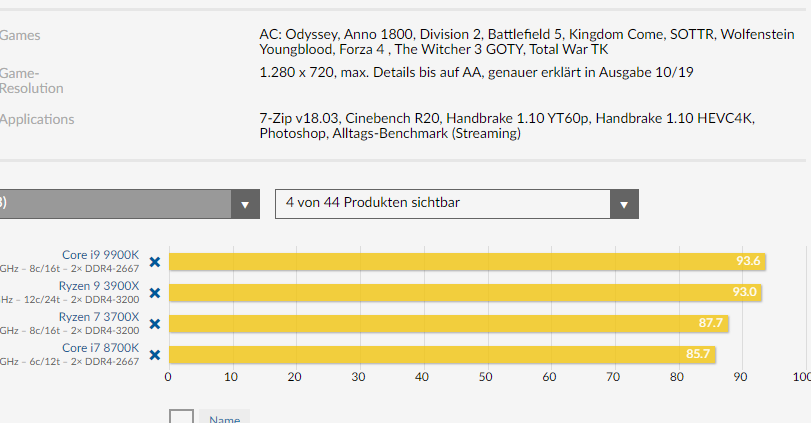The height and width of the screenshot is (423, 811).
Task: Click the 93.0 bar for Ryzen 9 3900X
Action: 465,293
